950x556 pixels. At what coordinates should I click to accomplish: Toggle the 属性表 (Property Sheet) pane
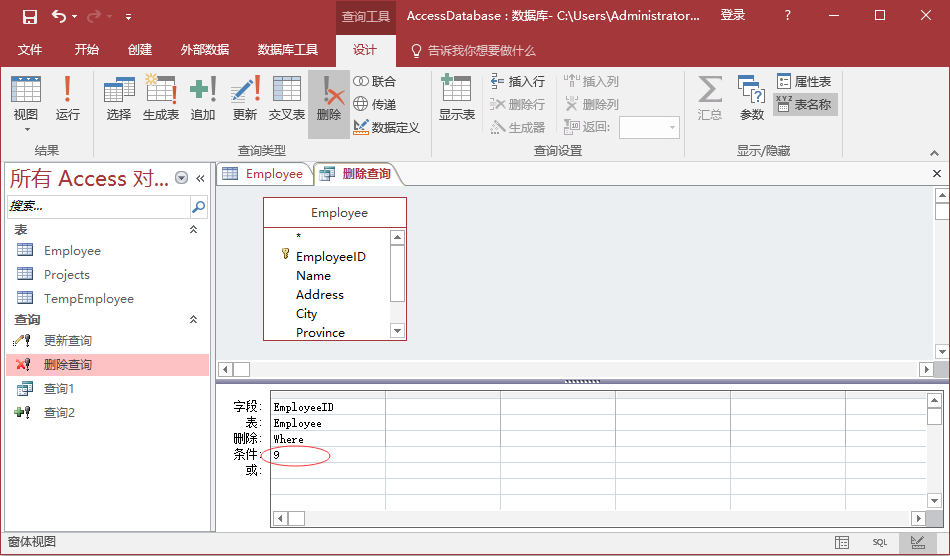[804, 81]
